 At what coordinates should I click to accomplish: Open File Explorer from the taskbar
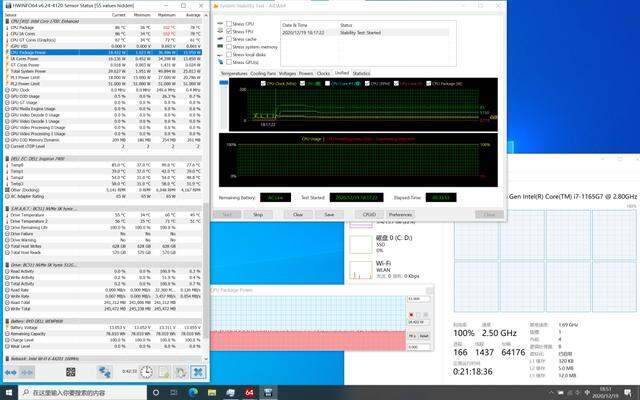212,393
